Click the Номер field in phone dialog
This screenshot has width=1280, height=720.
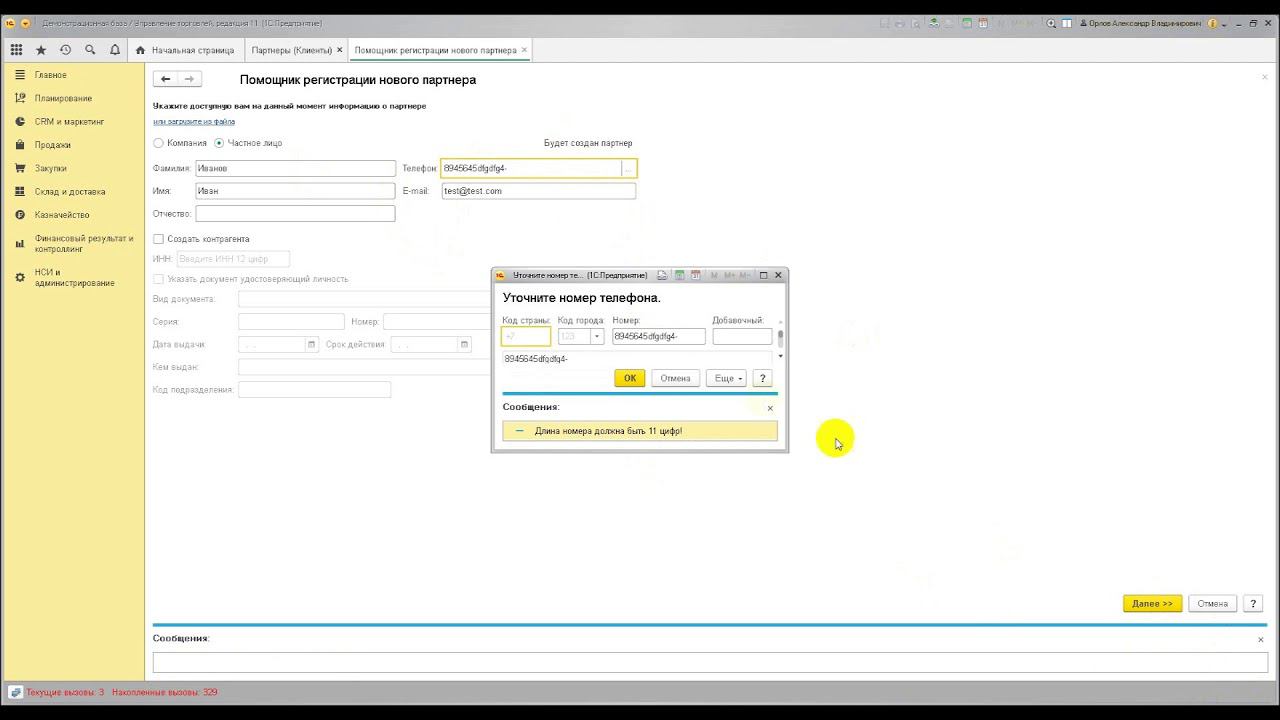(x=659, y=337)
